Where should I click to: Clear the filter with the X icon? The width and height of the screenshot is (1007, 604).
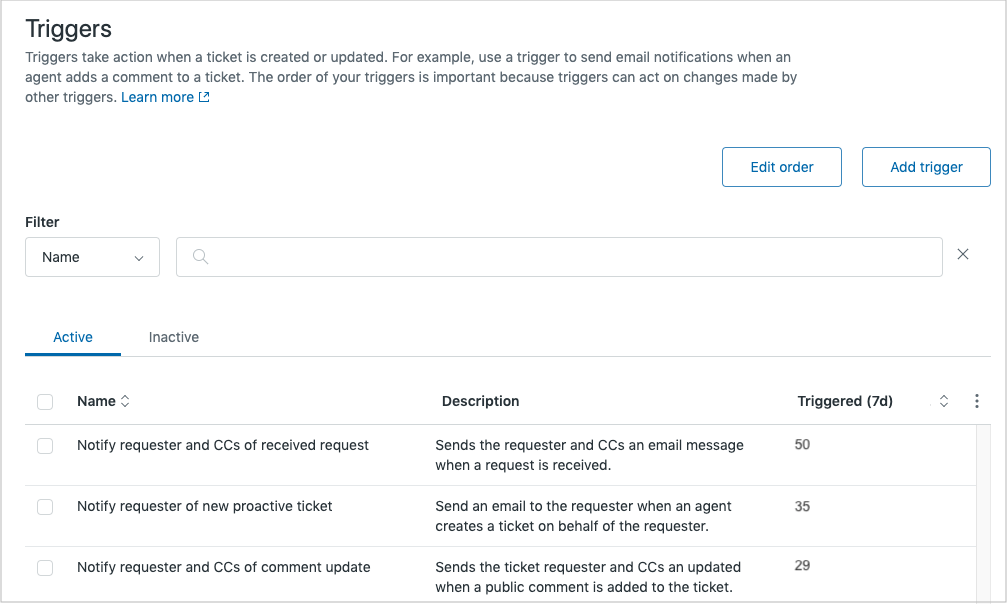click(x=963, y=255)
